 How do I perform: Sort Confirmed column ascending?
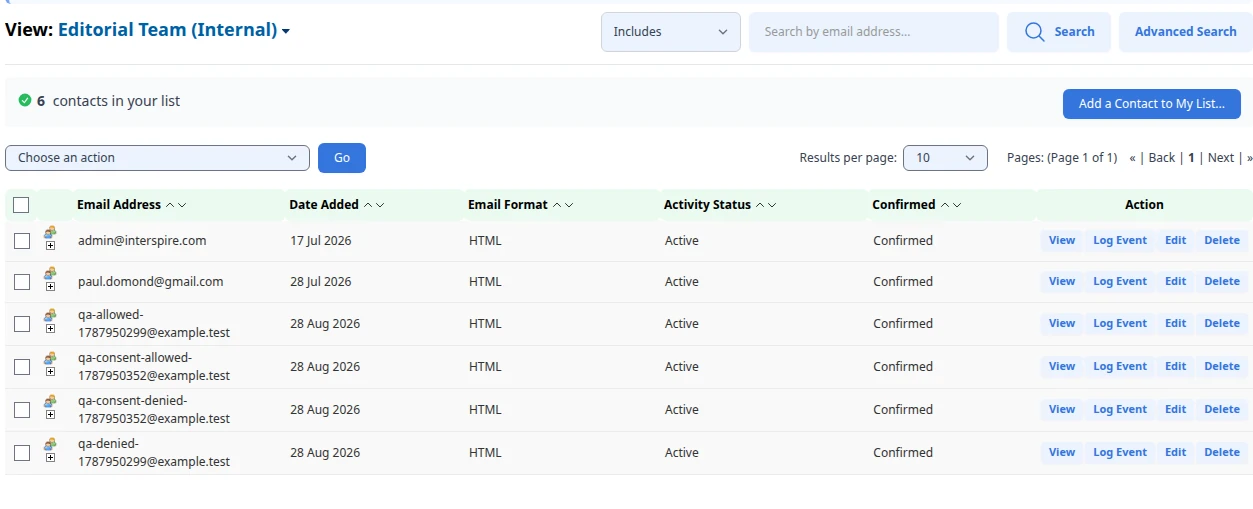945,205
